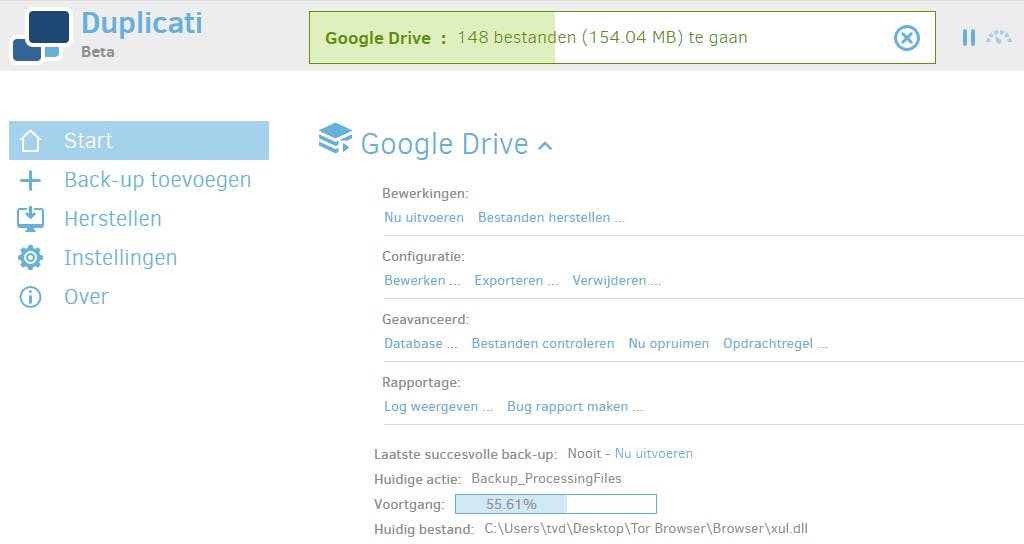Cancel the running Google Drive backup
The height and width of the screenshot is (544, 1024).
pos(906,38)
